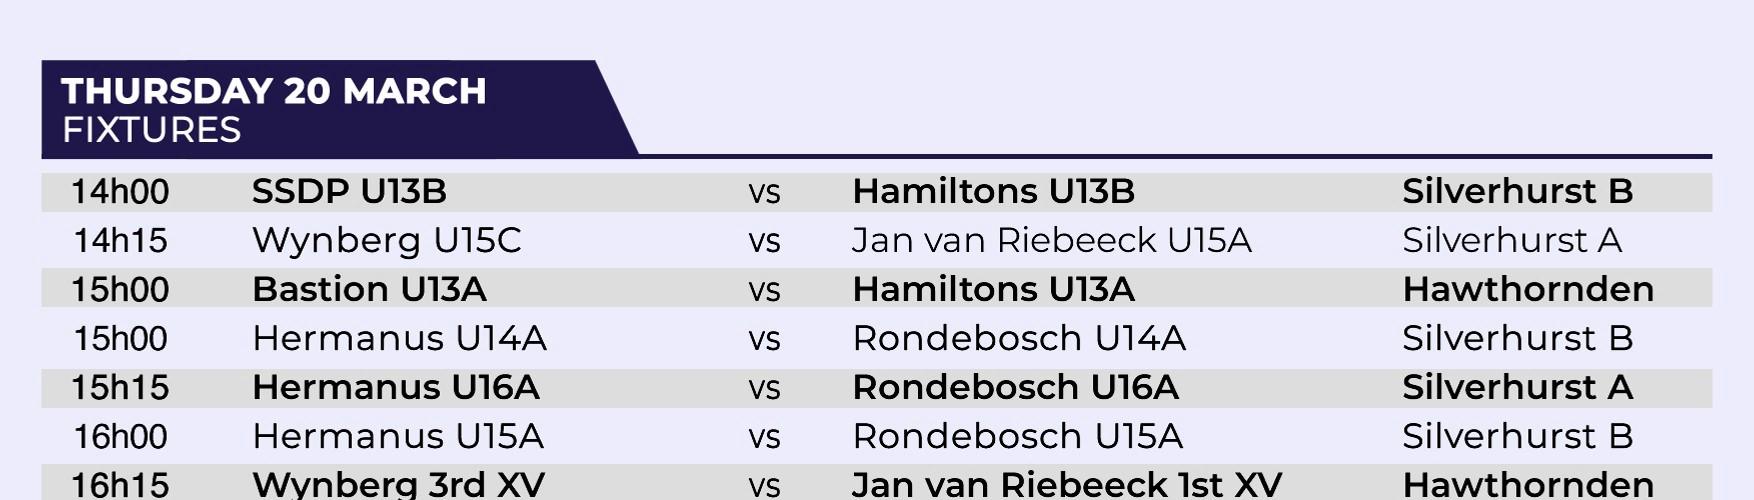Select Jan van Riebeeck 1st XV entry

coord(1067,484)
